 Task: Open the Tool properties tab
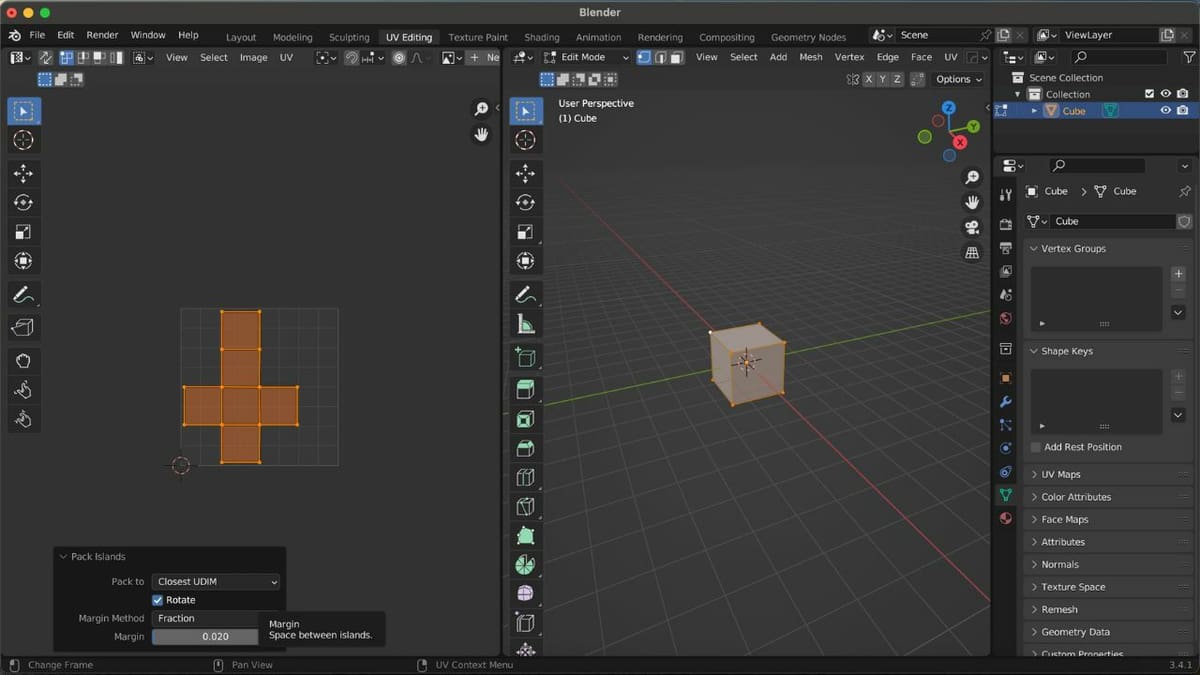1006,194
